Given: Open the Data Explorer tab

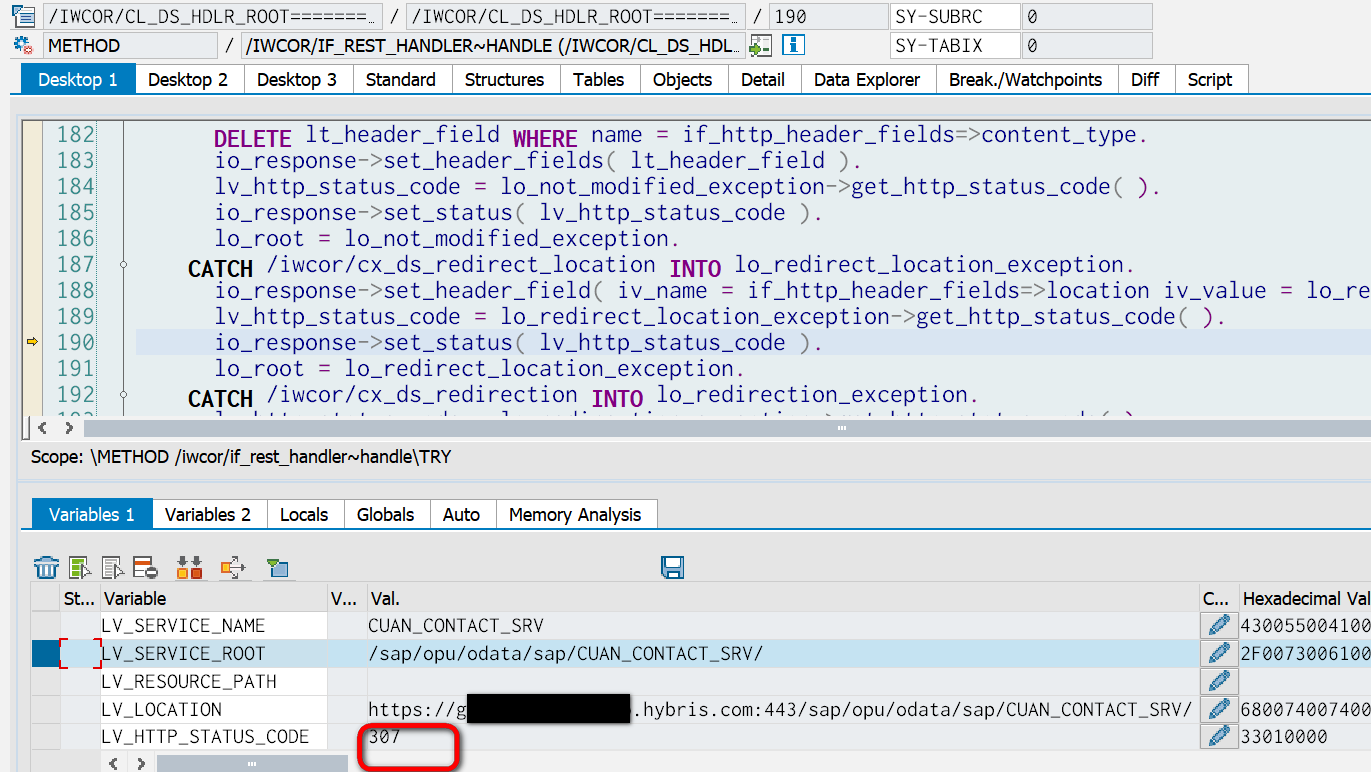Looking at the screenshot, I should tap(867, 80).
